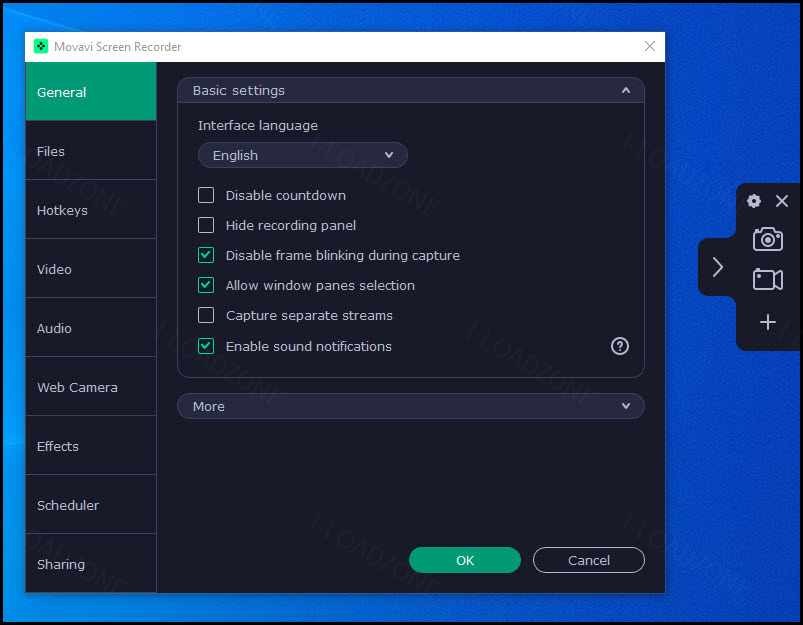Enable Capture separate streams checkbox

click(206, 315)
